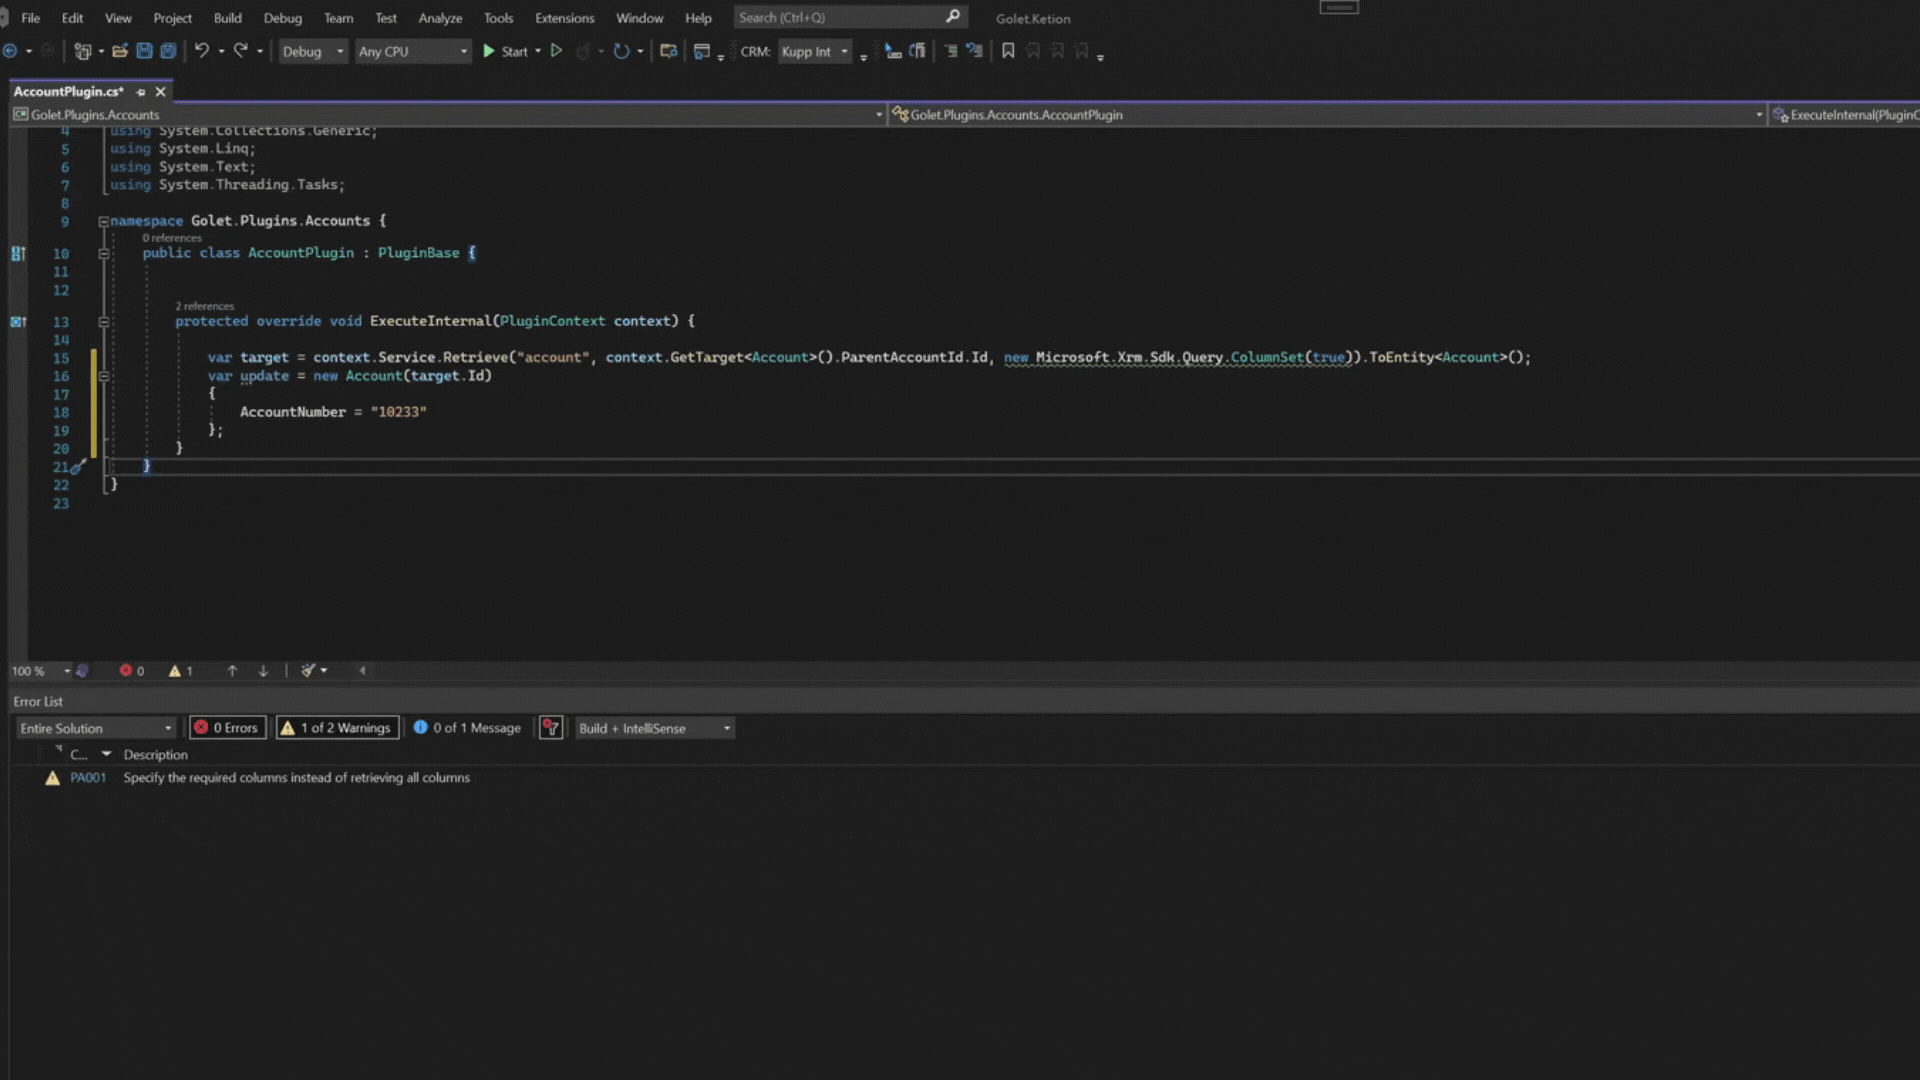
Task: Click the search magnifier icon
Action: tap(953, 17)
